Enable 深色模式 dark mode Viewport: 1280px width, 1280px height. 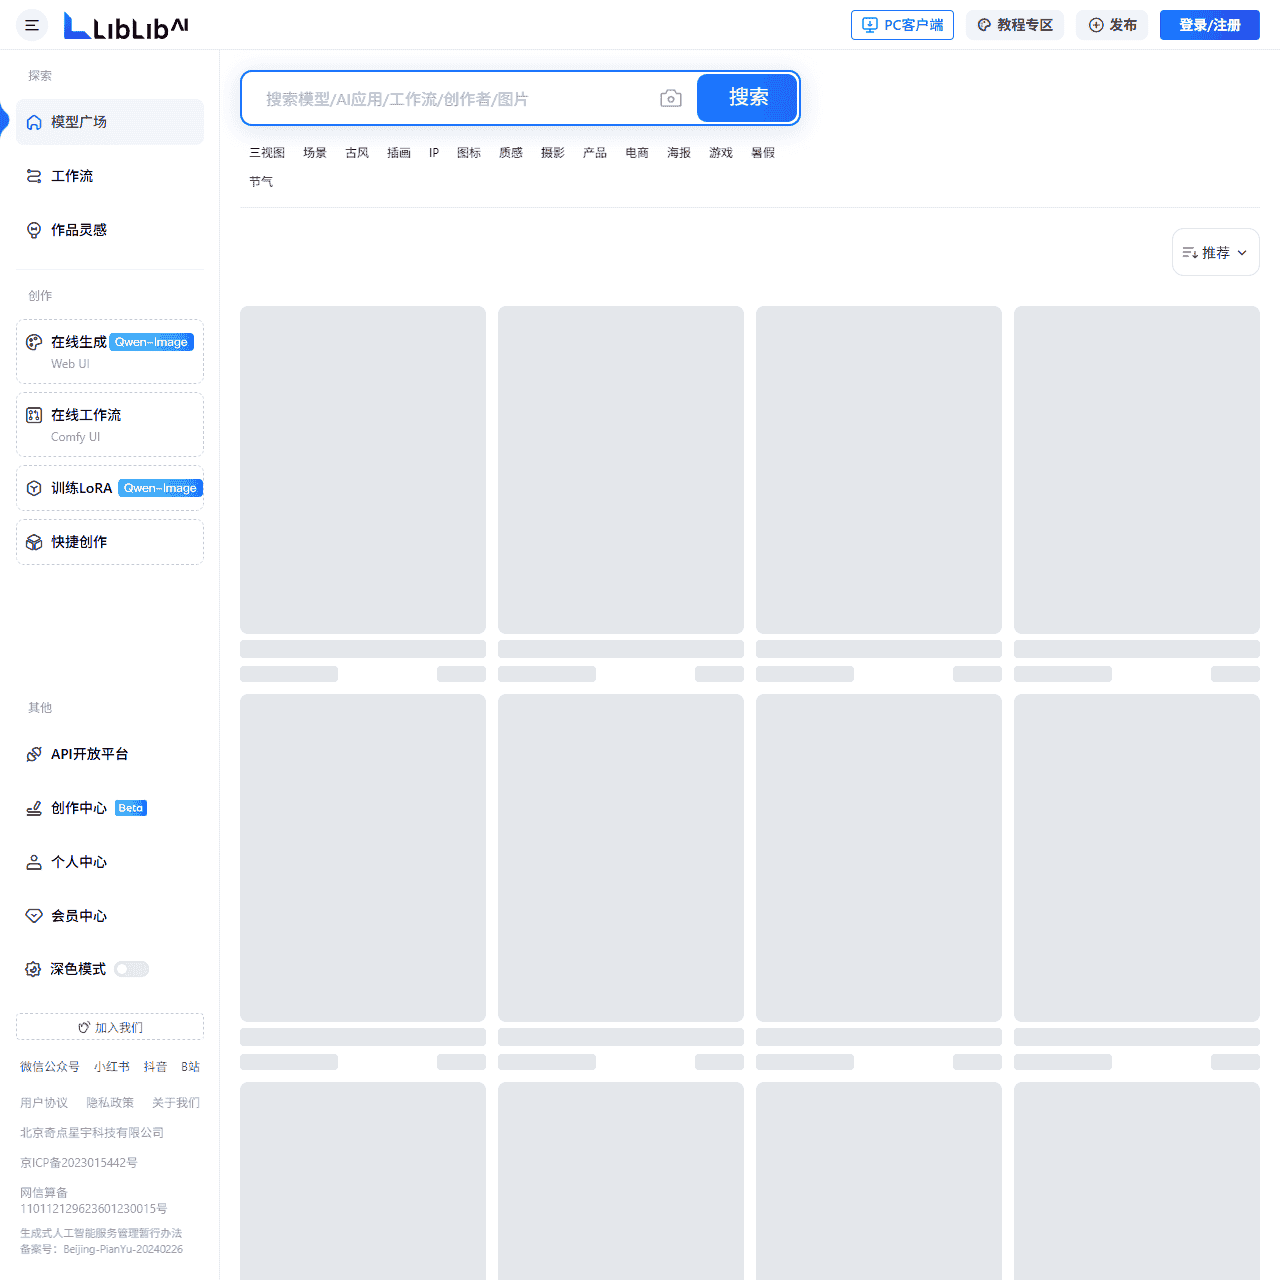tap(131, 968)
